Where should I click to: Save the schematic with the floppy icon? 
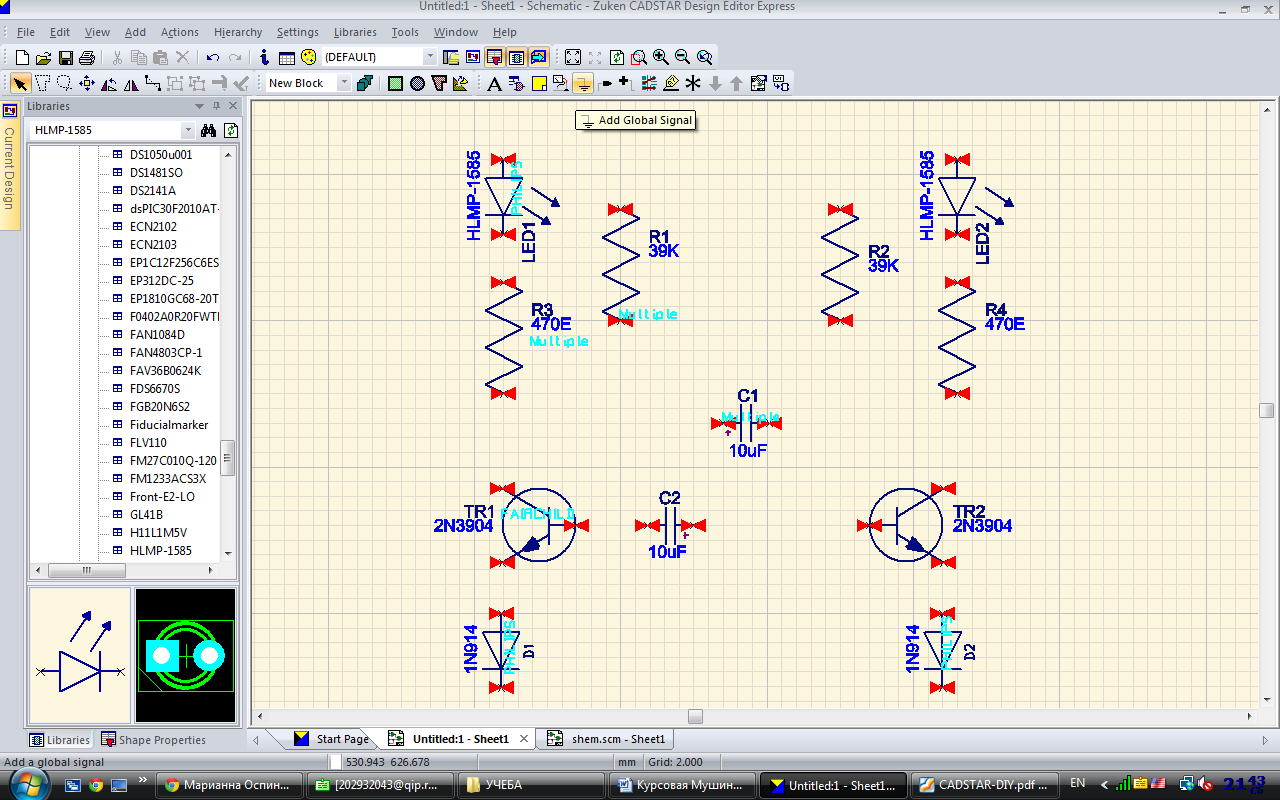(x=65, y=58)
